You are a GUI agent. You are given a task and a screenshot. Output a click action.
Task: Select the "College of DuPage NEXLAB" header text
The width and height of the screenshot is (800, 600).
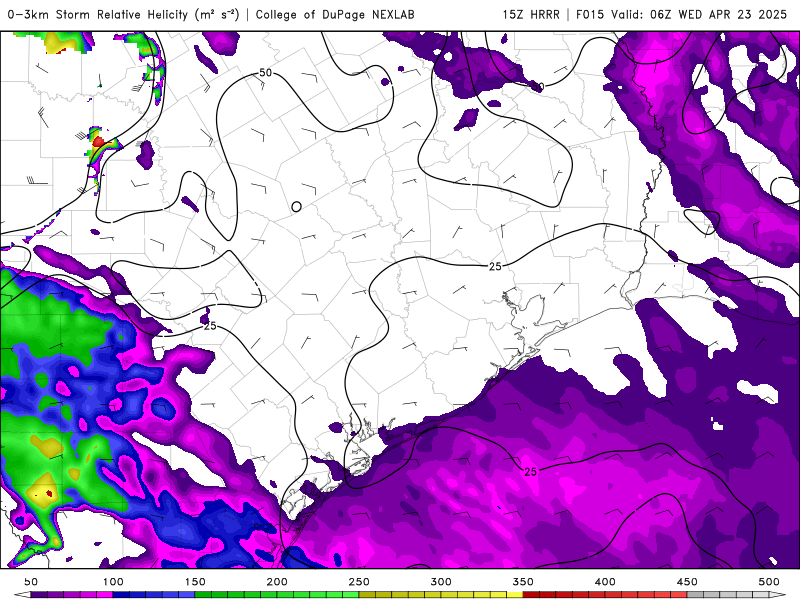point(335,14)
